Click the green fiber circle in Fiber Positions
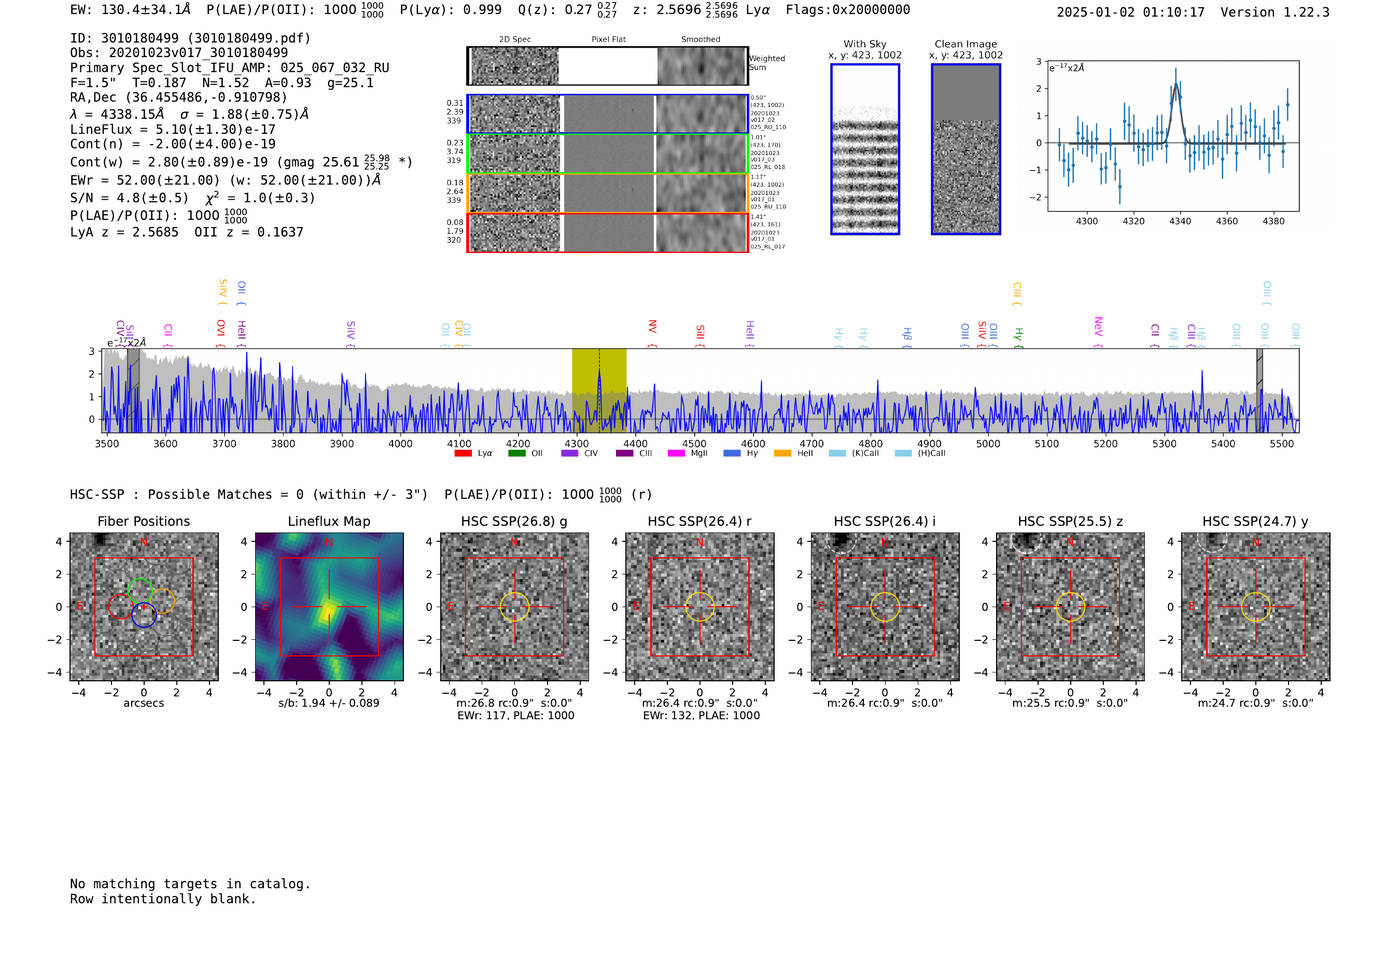 pos(140,591)
